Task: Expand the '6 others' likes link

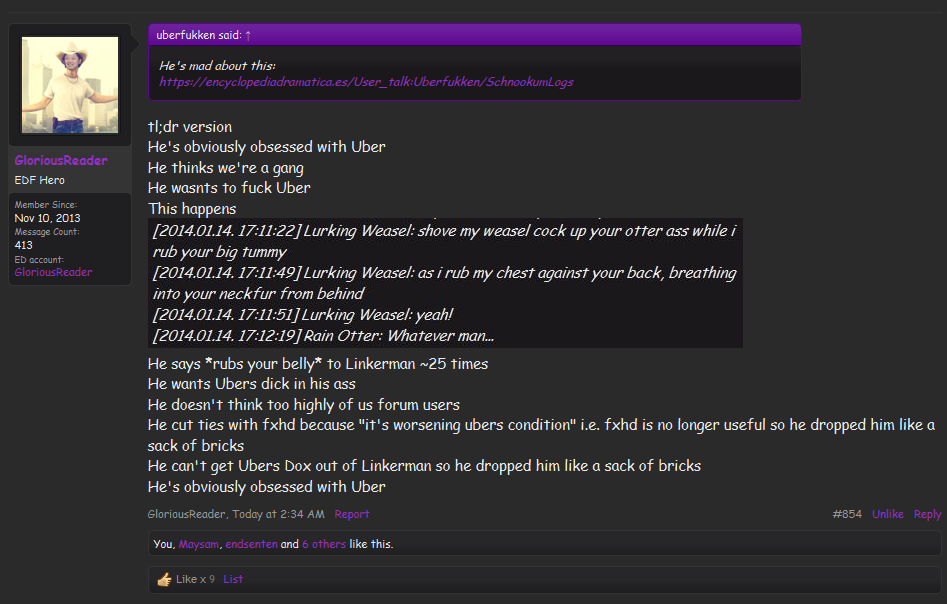Action: point(324,545)
